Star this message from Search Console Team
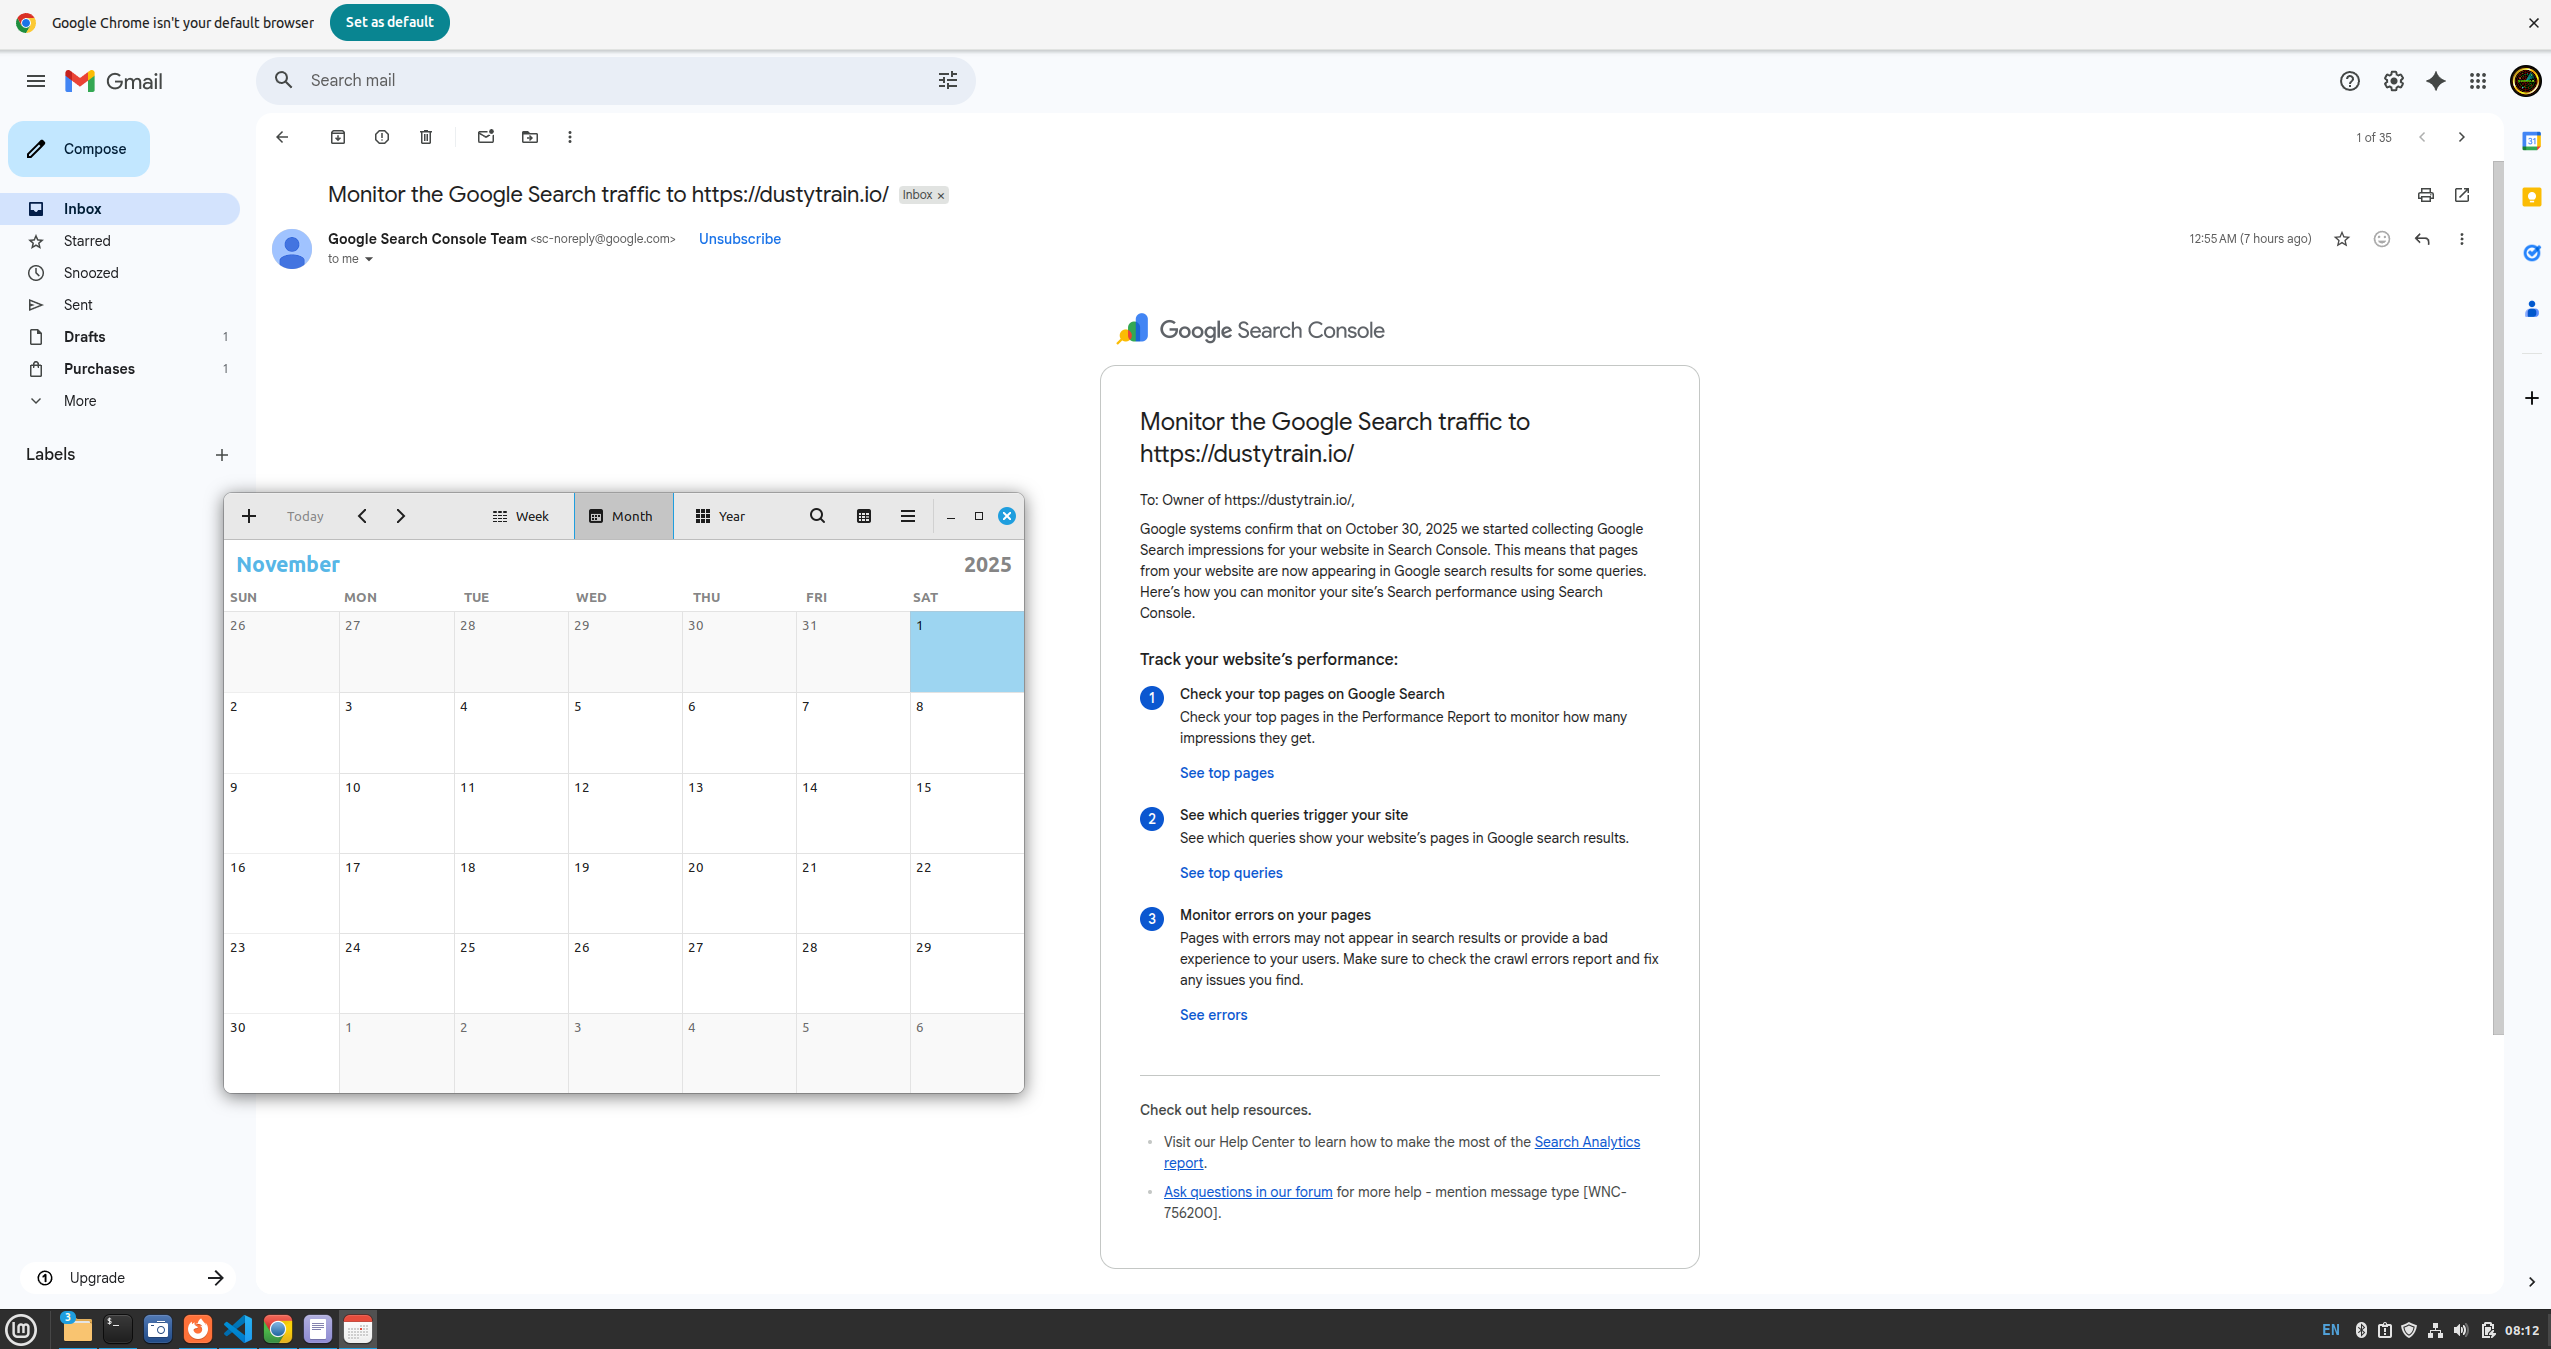 coord(2341,239)
